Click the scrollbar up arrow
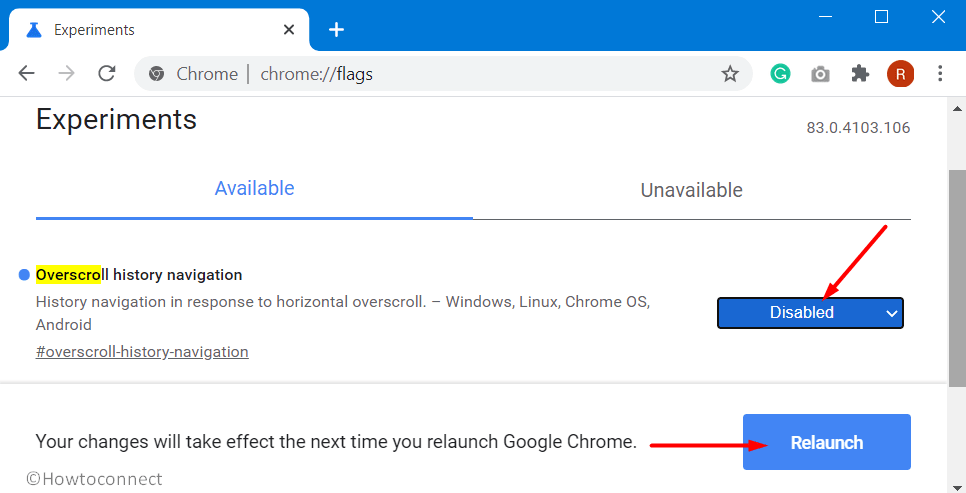This screenshot has width=966, height=493. tap(957, 108)
